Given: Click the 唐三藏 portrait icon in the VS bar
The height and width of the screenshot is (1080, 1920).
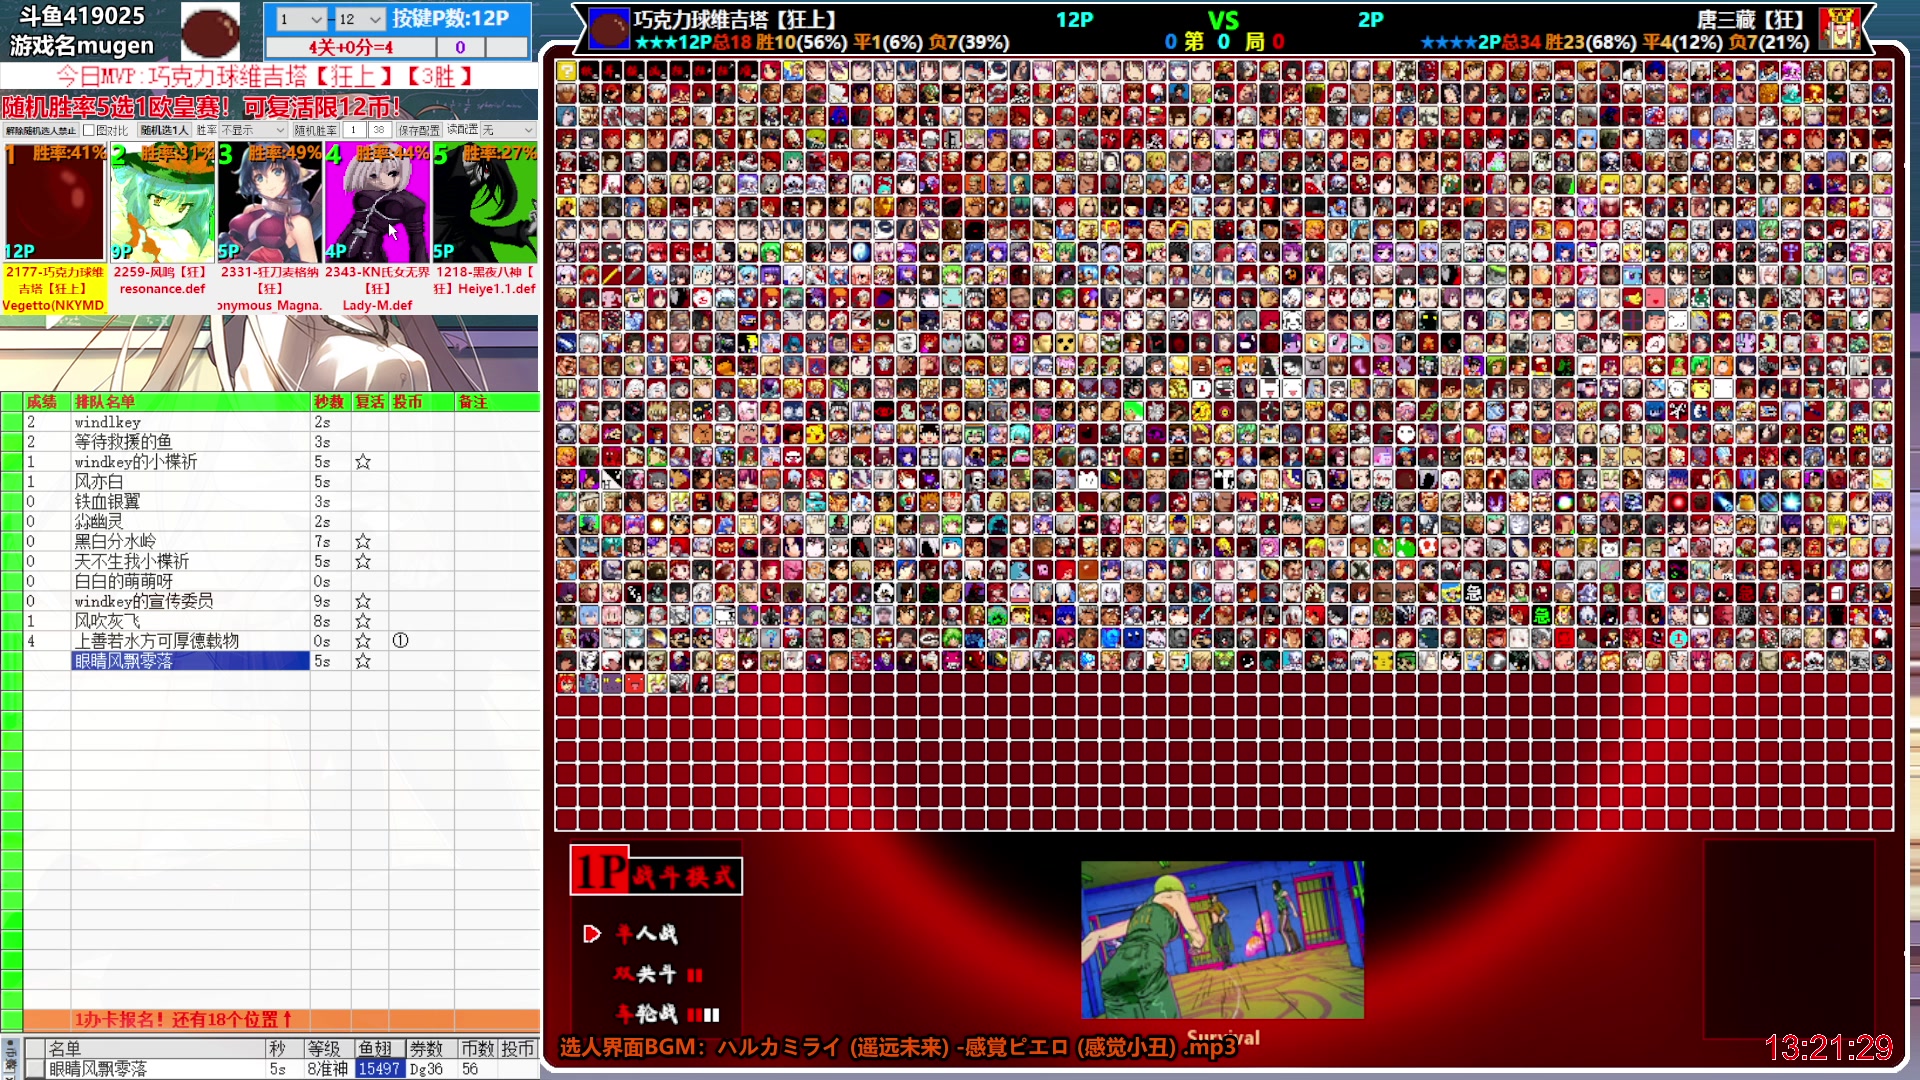Looking at the screenshot, I should [x=1839, y=29].
